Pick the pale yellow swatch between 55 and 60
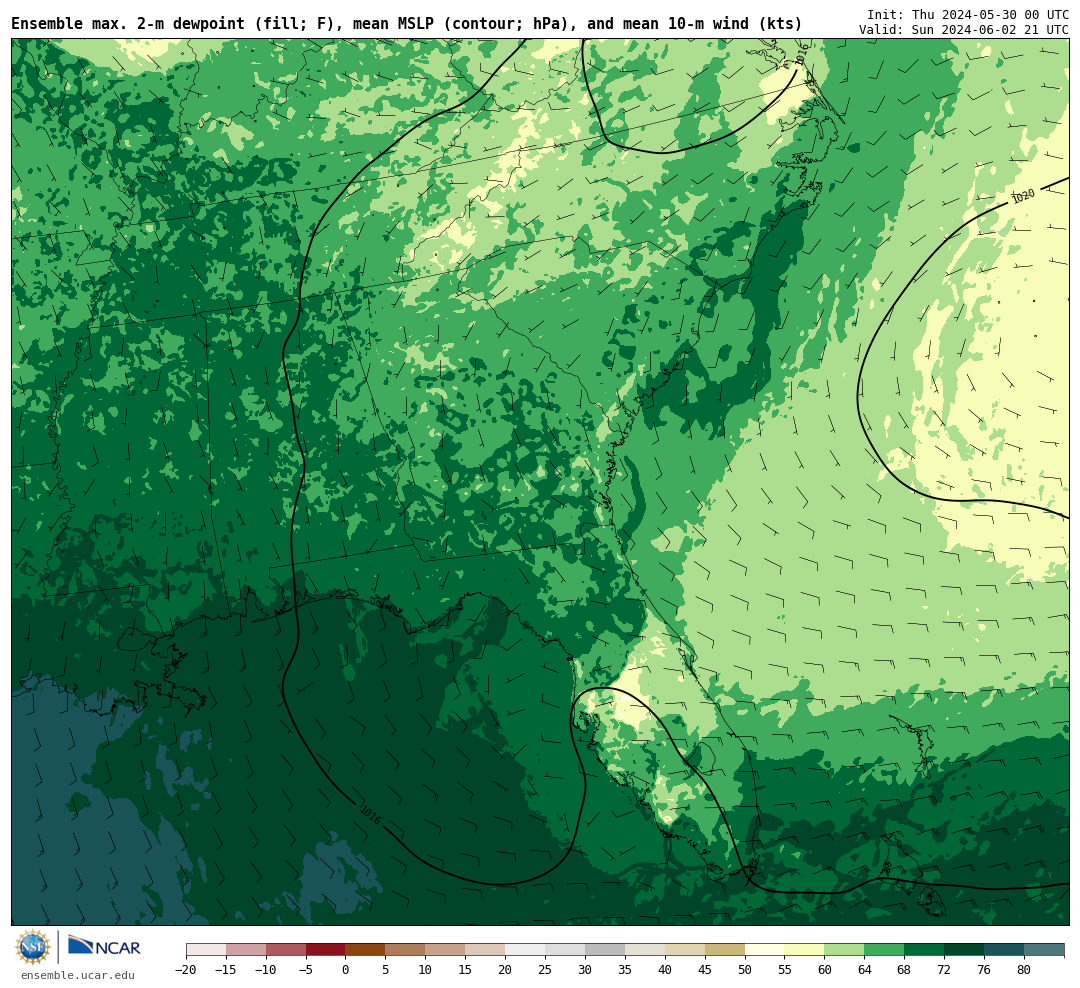This screenshot has width=1080, height=988. (x=805, y=950)
